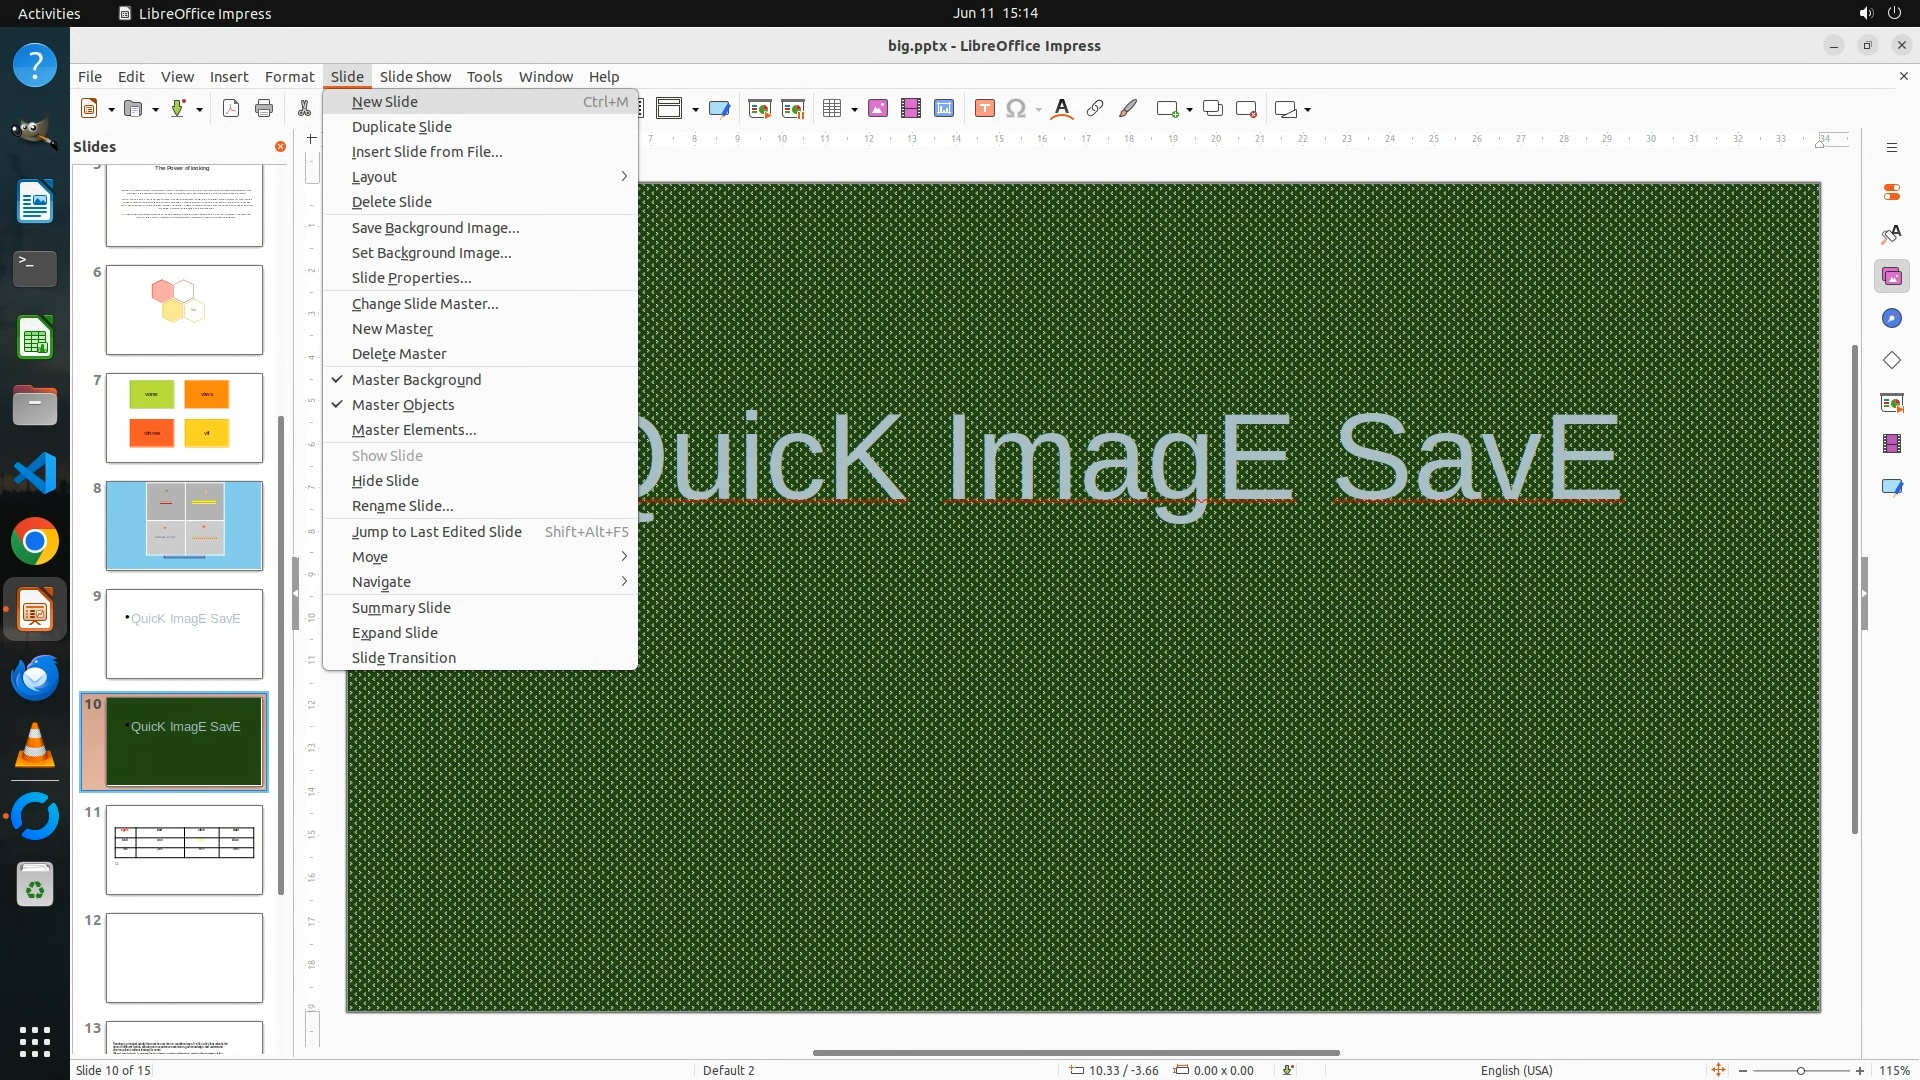Click Slide Properties... menu entry
The height and width of the screenshot is (1080, 1920).
click(411, 278)
